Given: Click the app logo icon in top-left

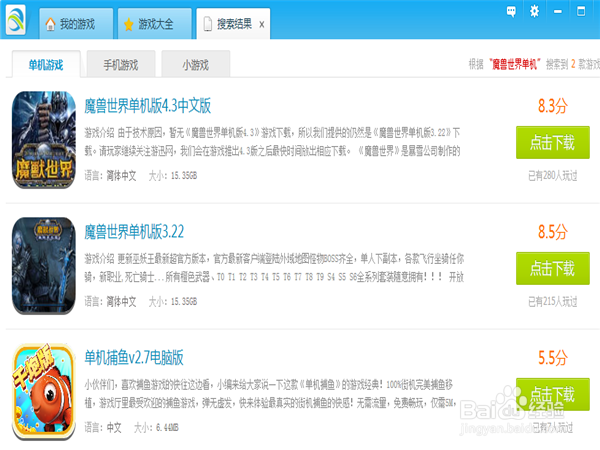Looking at the screenshot, I should tap(16, 20).
